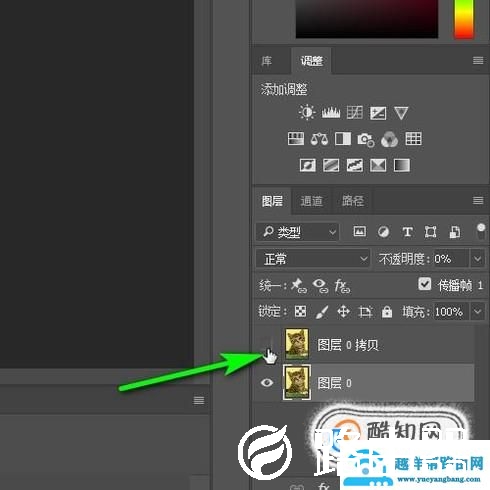Add a Posterize adjustment

click(x=331, y=165)
